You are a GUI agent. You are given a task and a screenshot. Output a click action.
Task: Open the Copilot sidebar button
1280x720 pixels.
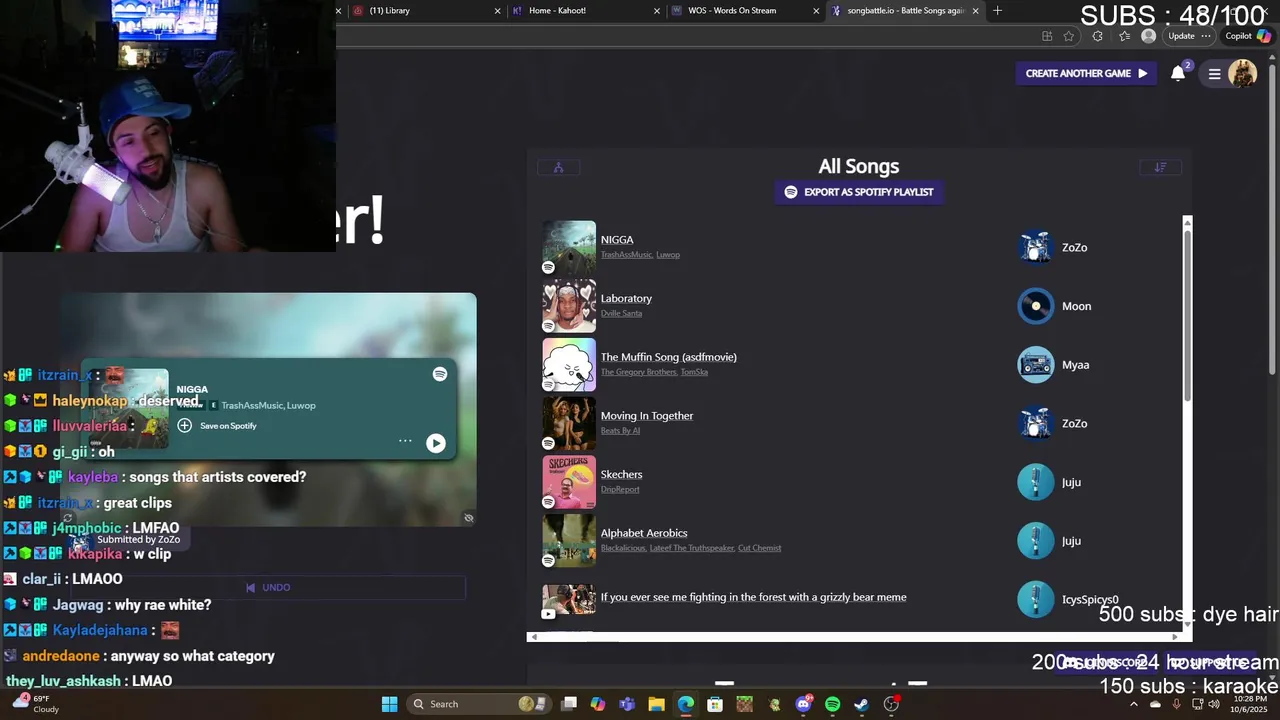1247,36
